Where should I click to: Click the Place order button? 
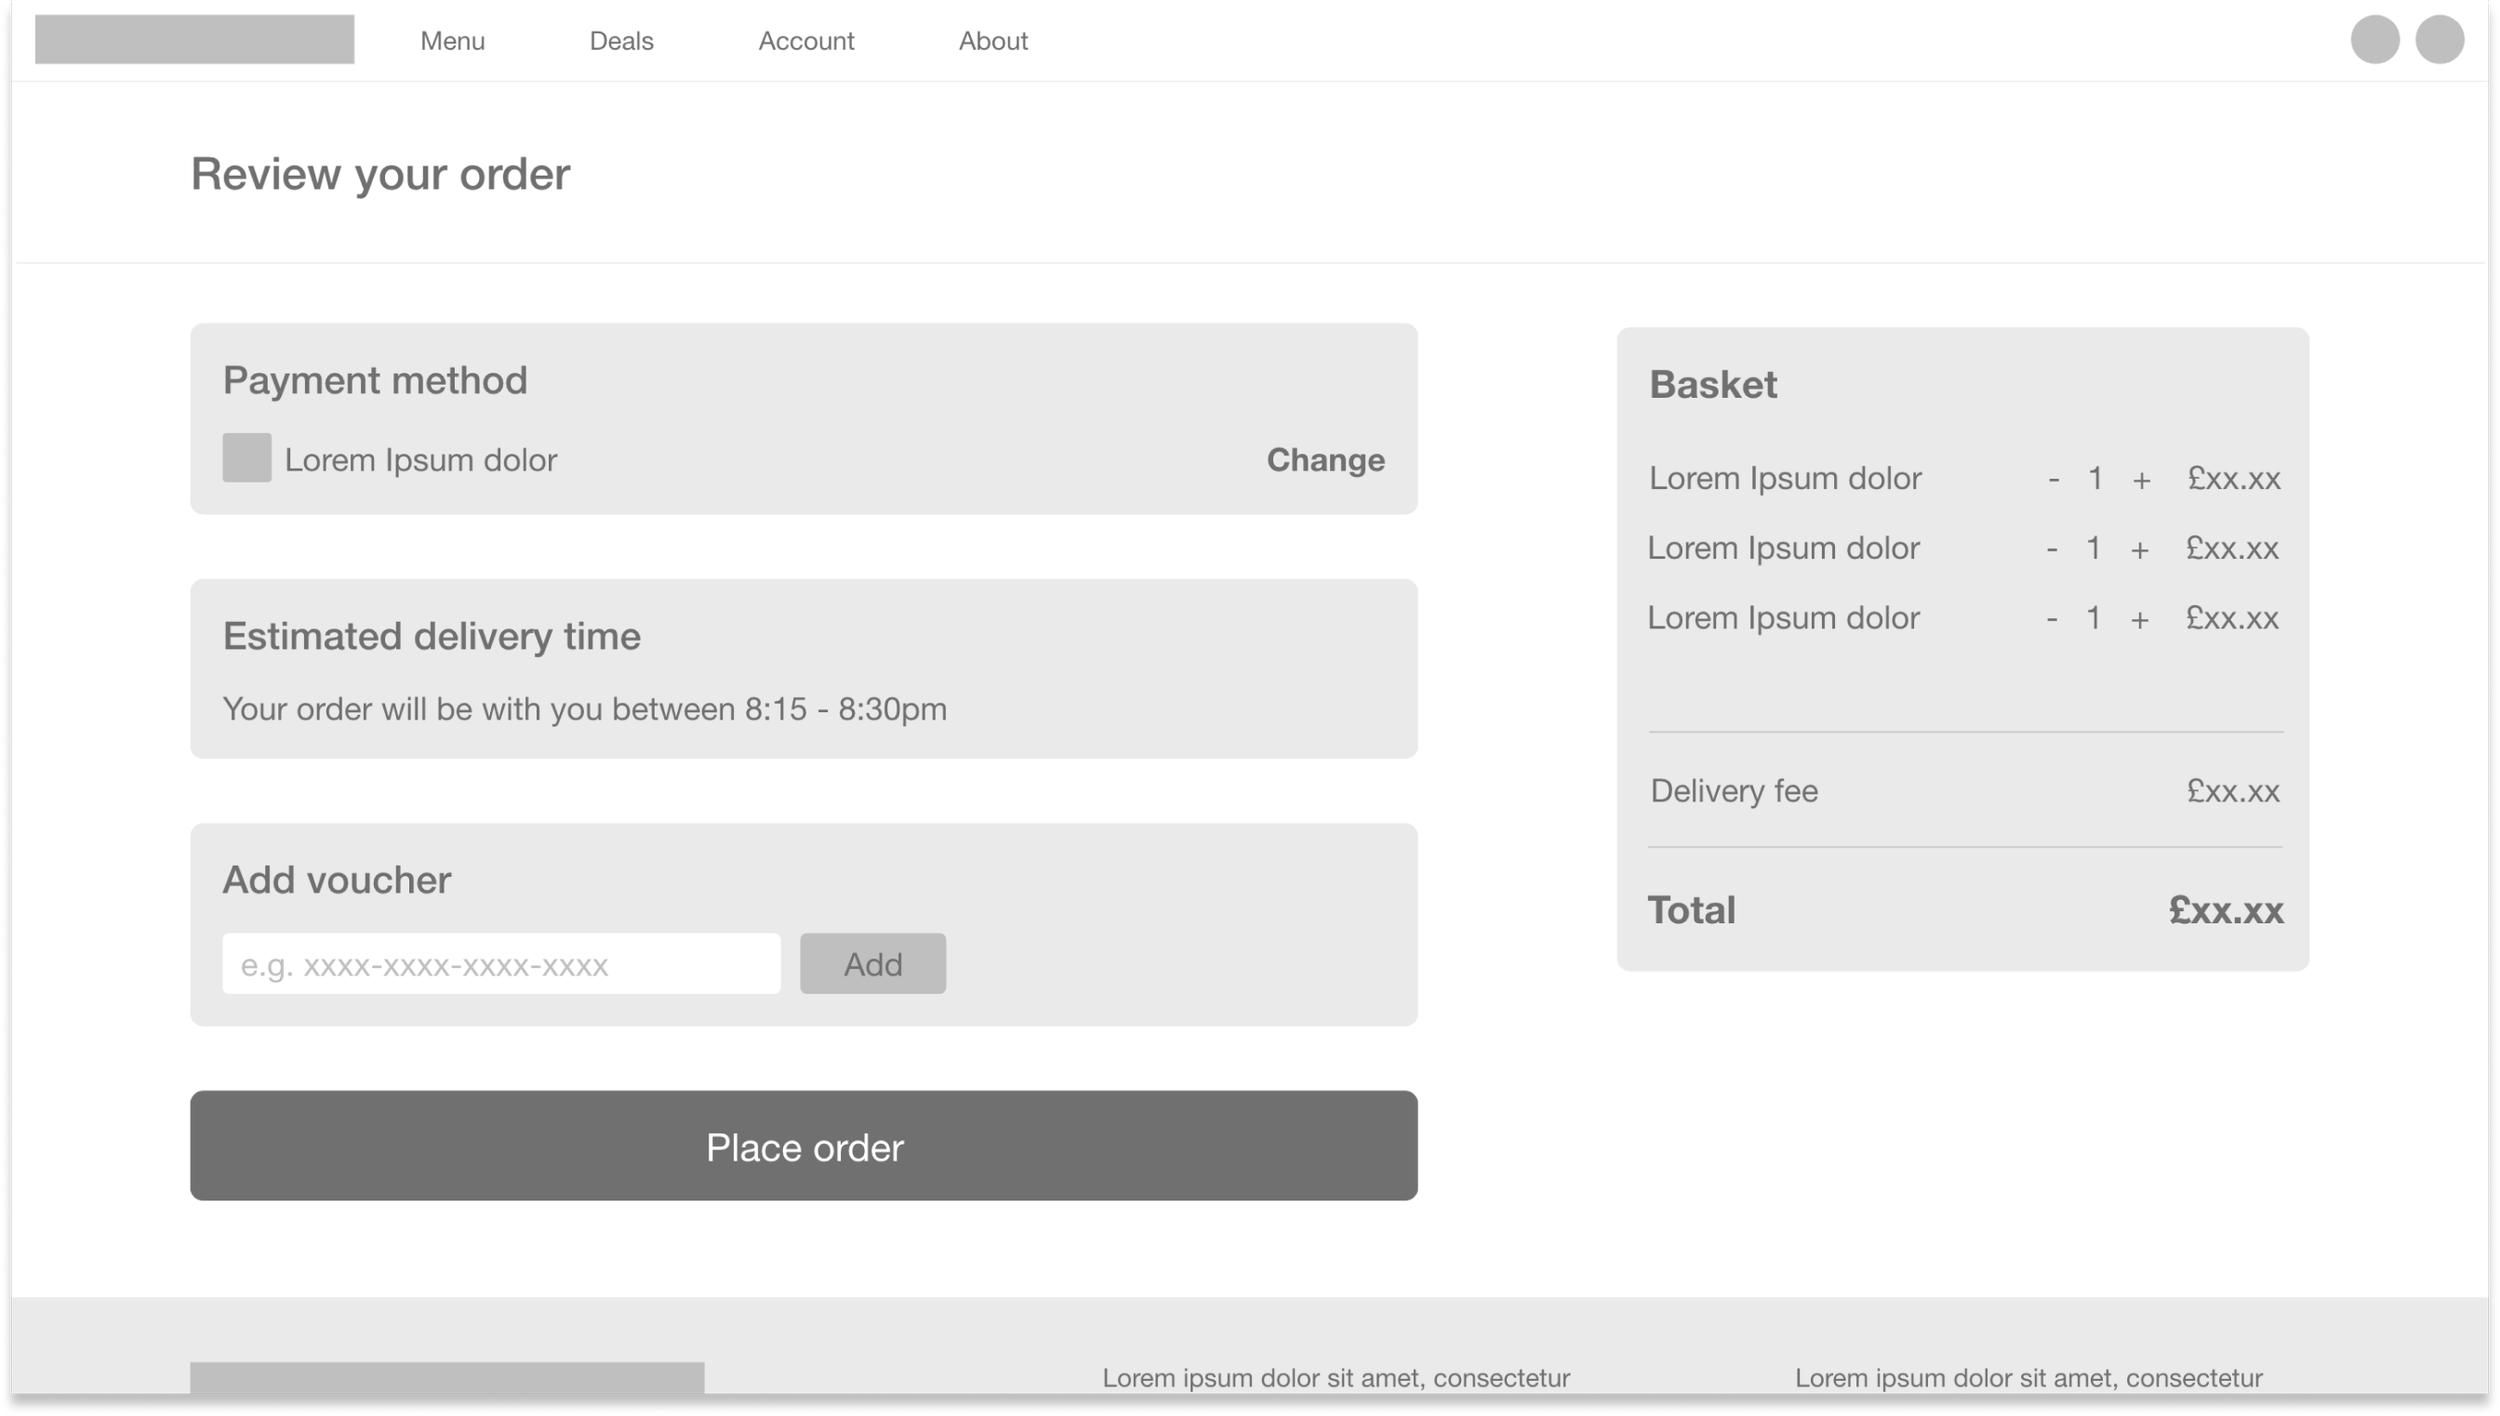[x=803, y=1146]
